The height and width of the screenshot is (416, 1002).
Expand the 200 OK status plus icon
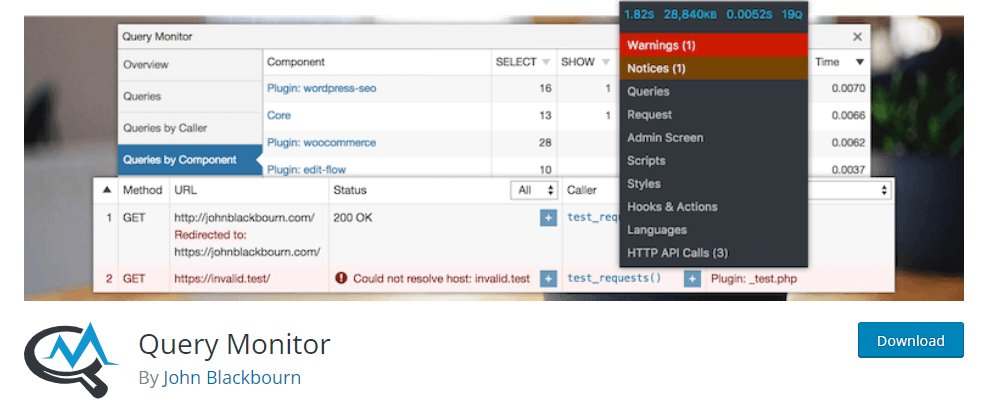tap(548, 218)
